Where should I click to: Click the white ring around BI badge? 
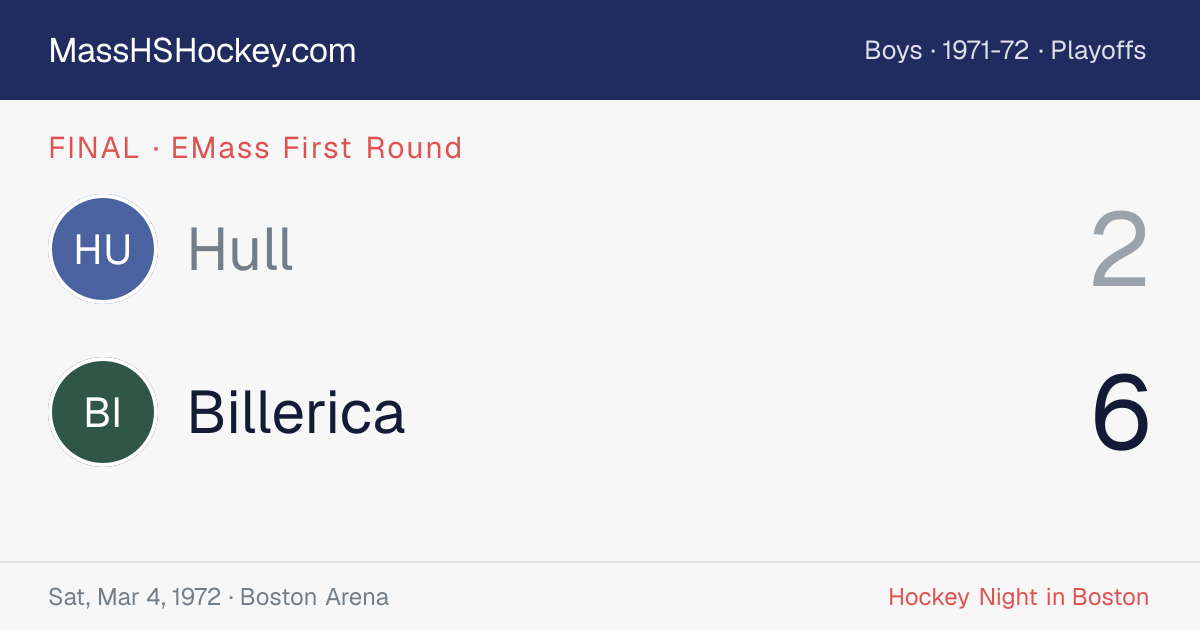[103, 359]
